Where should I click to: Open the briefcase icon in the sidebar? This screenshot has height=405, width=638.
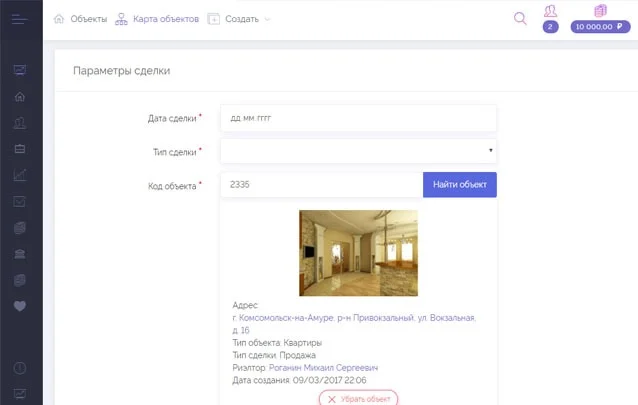click(20, 149)
